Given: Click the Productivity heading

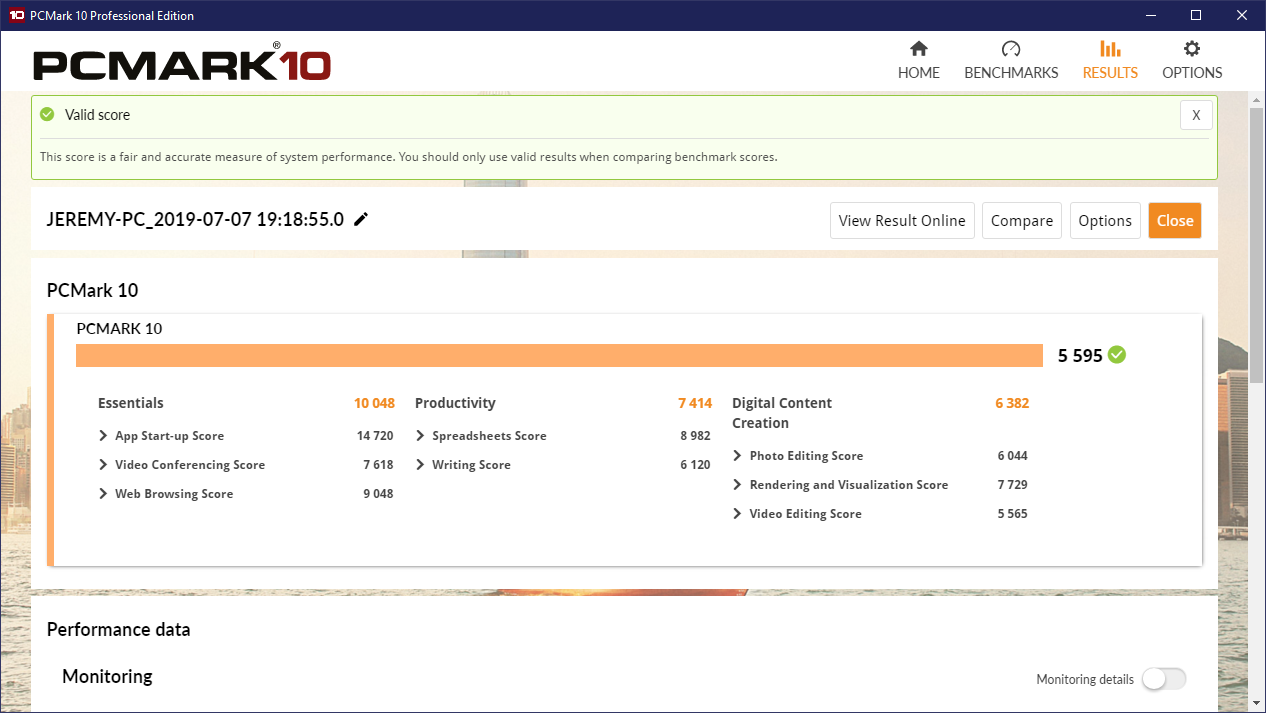Looking at the screenshot, I should point(455,403).
